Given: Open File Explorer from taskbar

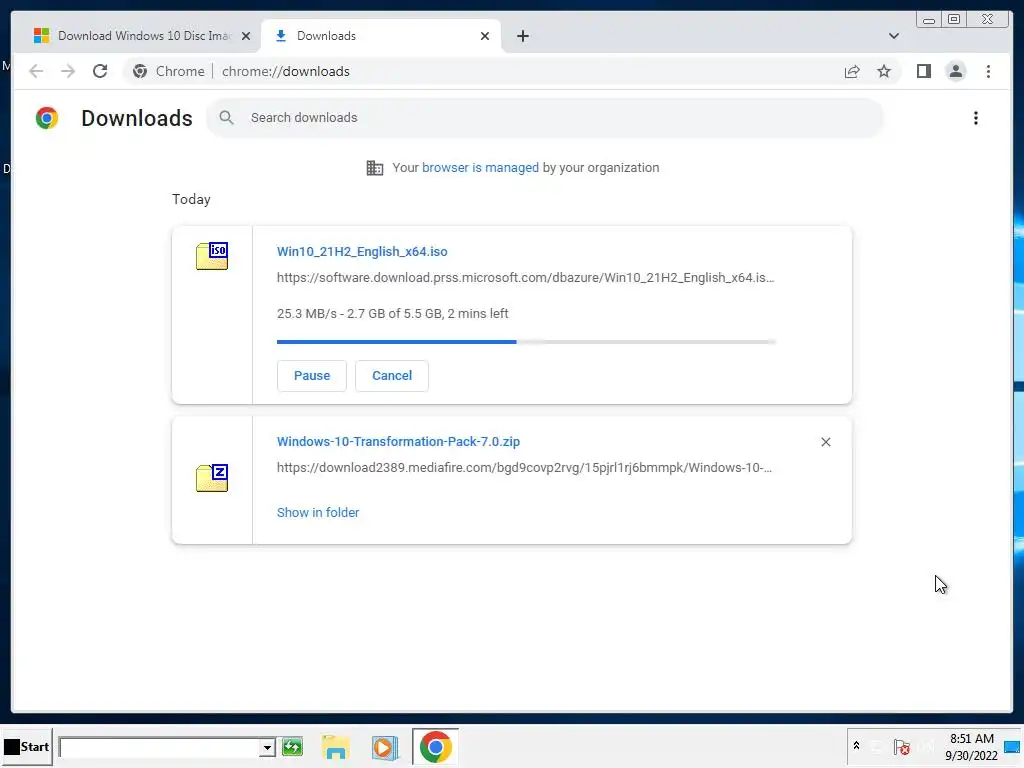Looking at the screenshot, I should [336, 747].
